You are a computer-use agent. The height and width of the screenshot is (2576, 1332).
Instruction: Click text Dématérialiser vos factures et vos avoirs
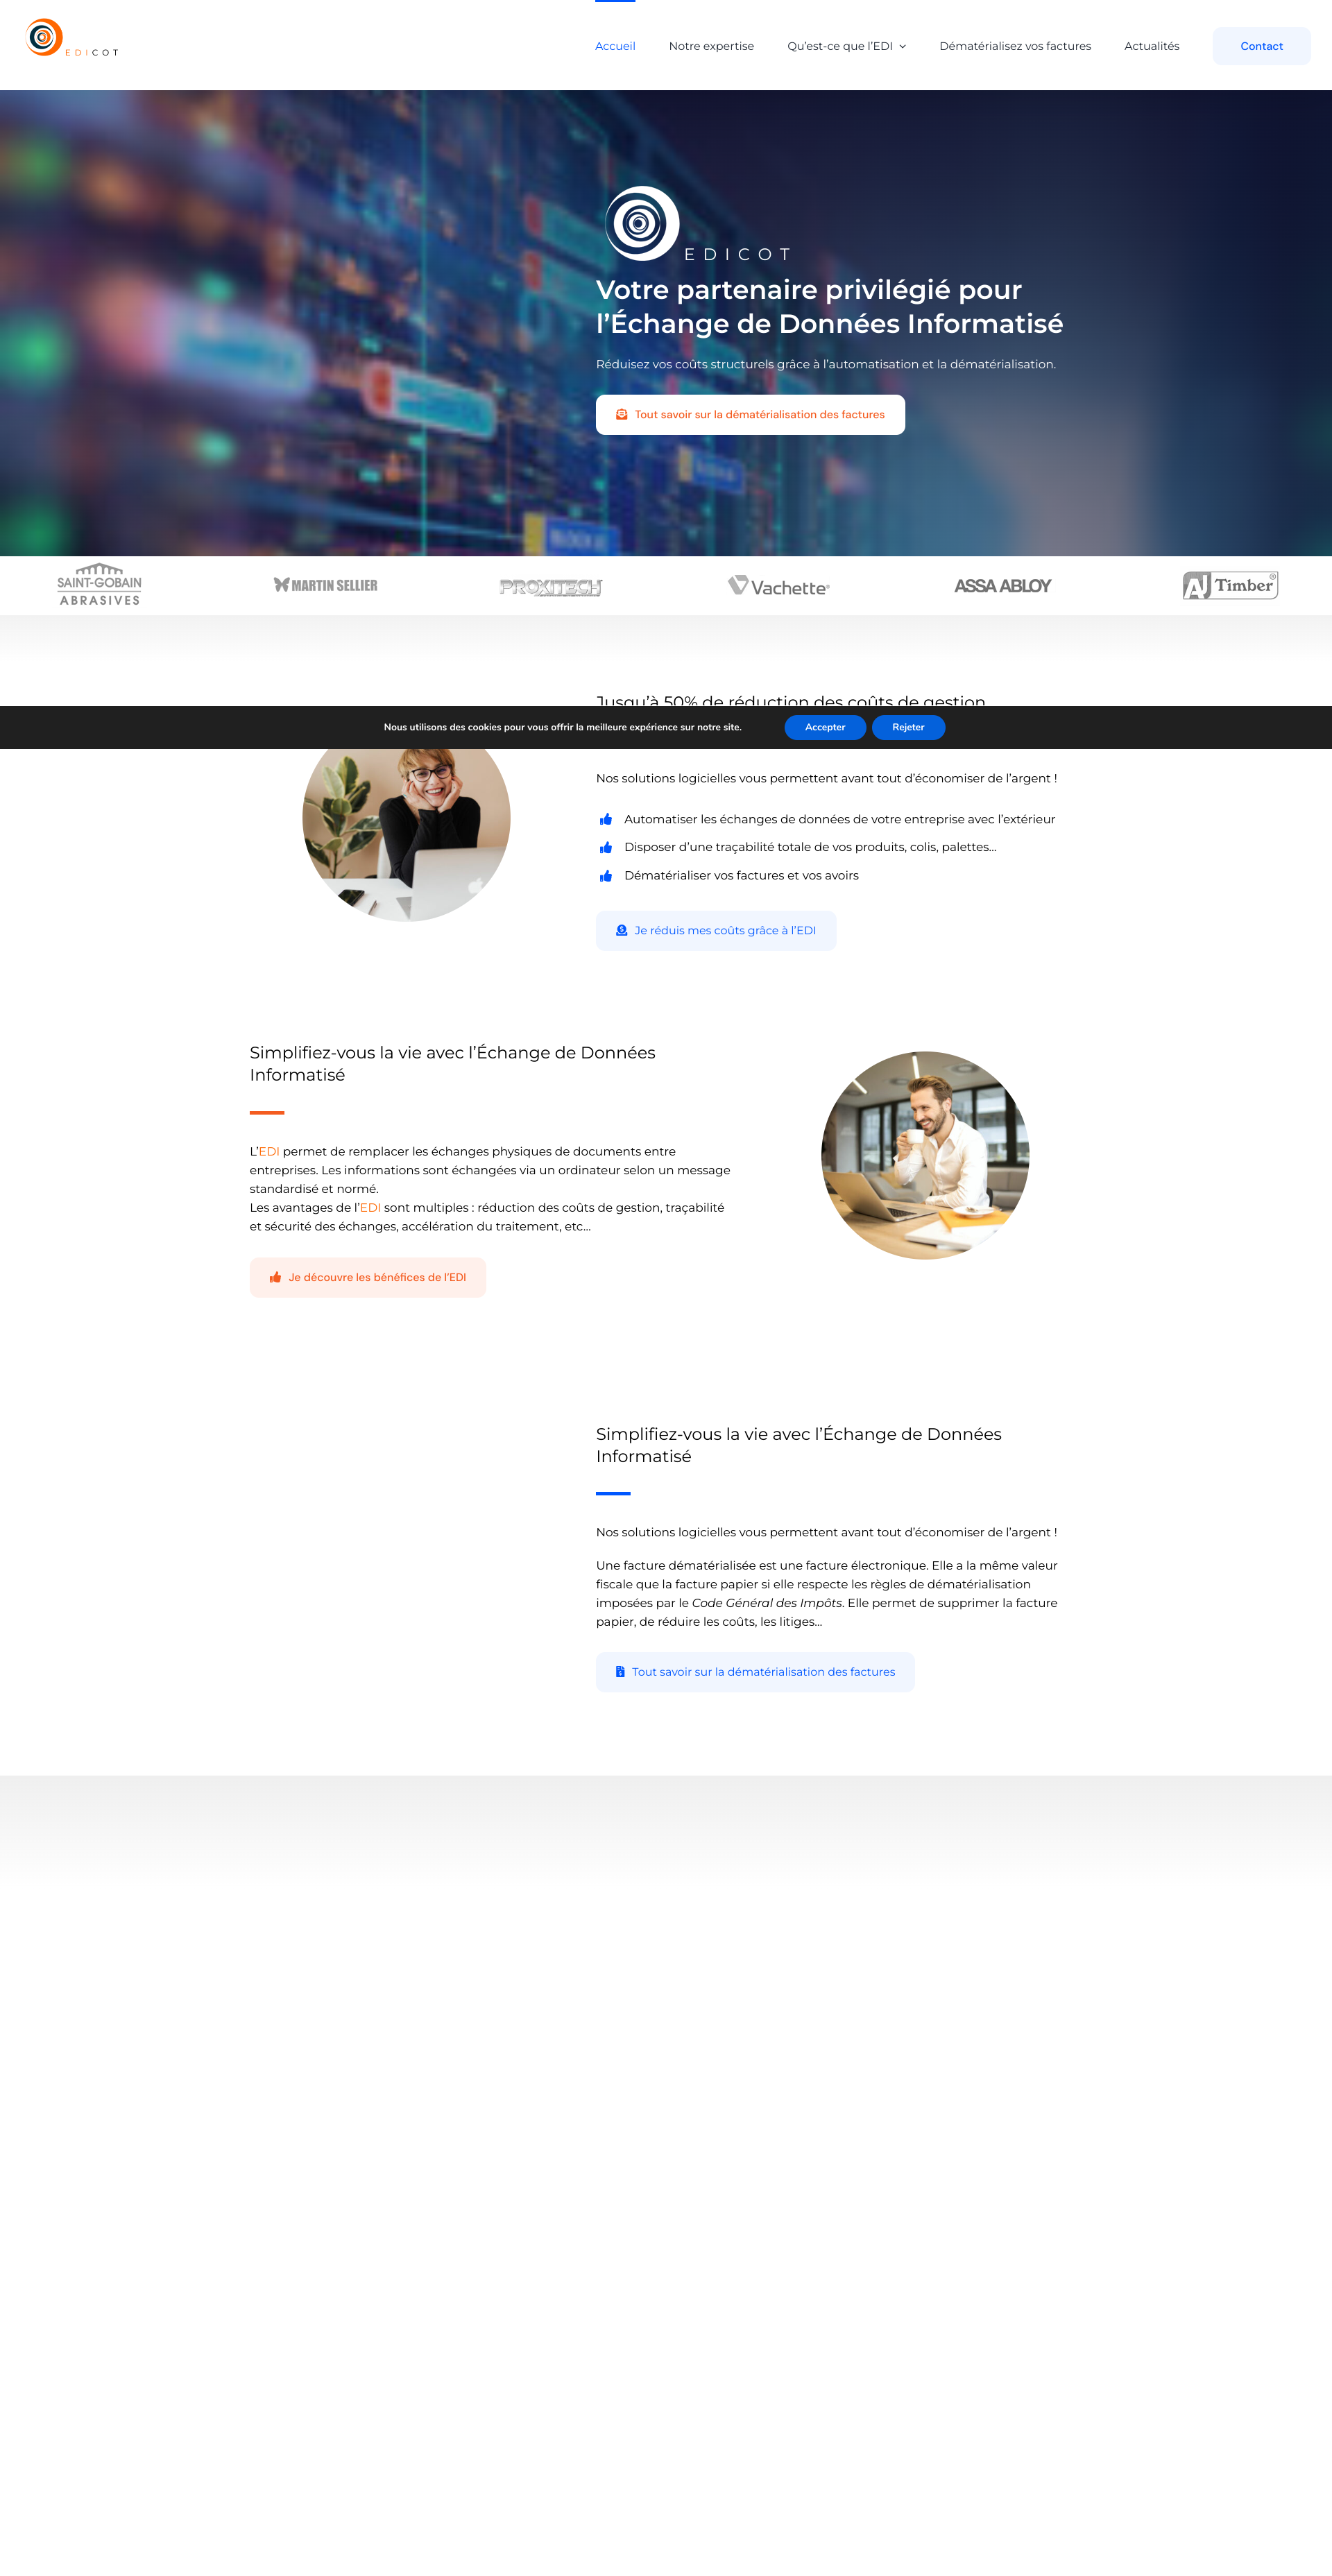741,875
